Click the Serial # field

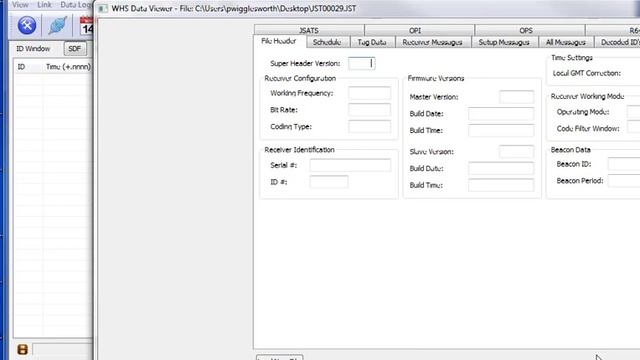point(350,165)
